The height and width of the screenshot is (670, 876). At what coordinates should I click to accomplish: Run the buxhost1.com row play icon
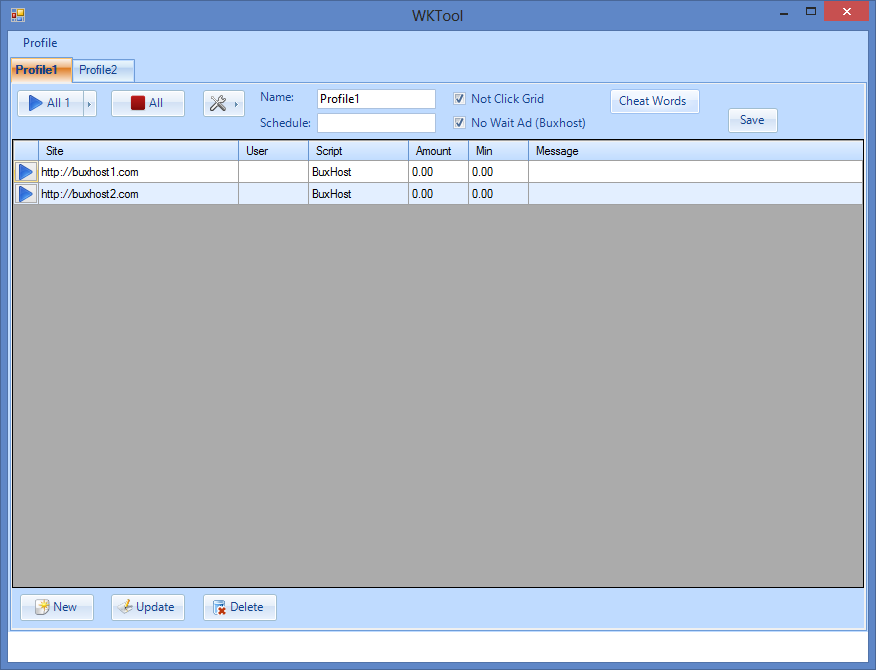[x=26, y=172]
